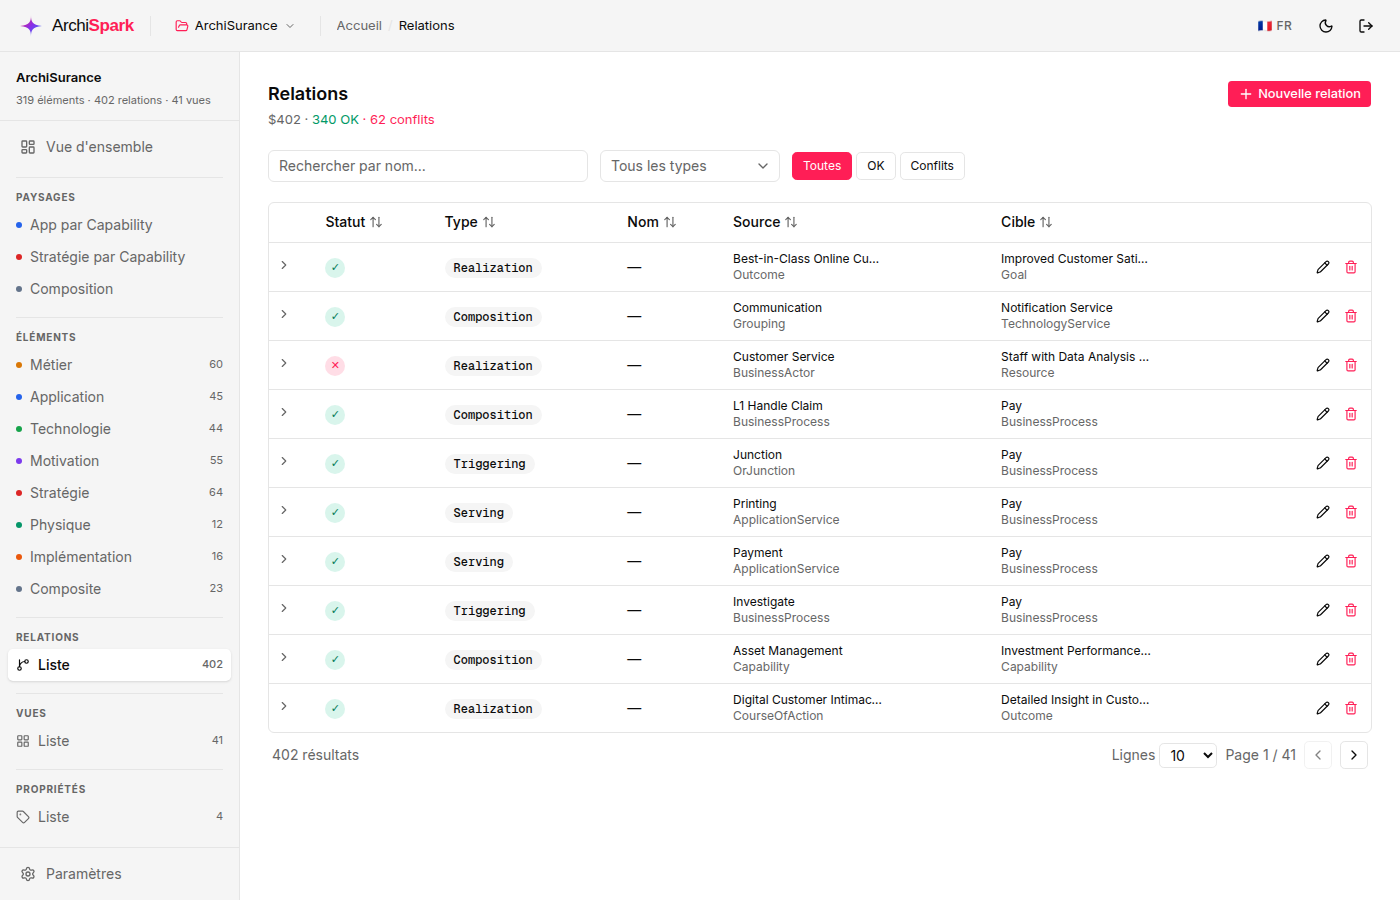Expand the Best-in-Class Online row chevron

point(284,265)
